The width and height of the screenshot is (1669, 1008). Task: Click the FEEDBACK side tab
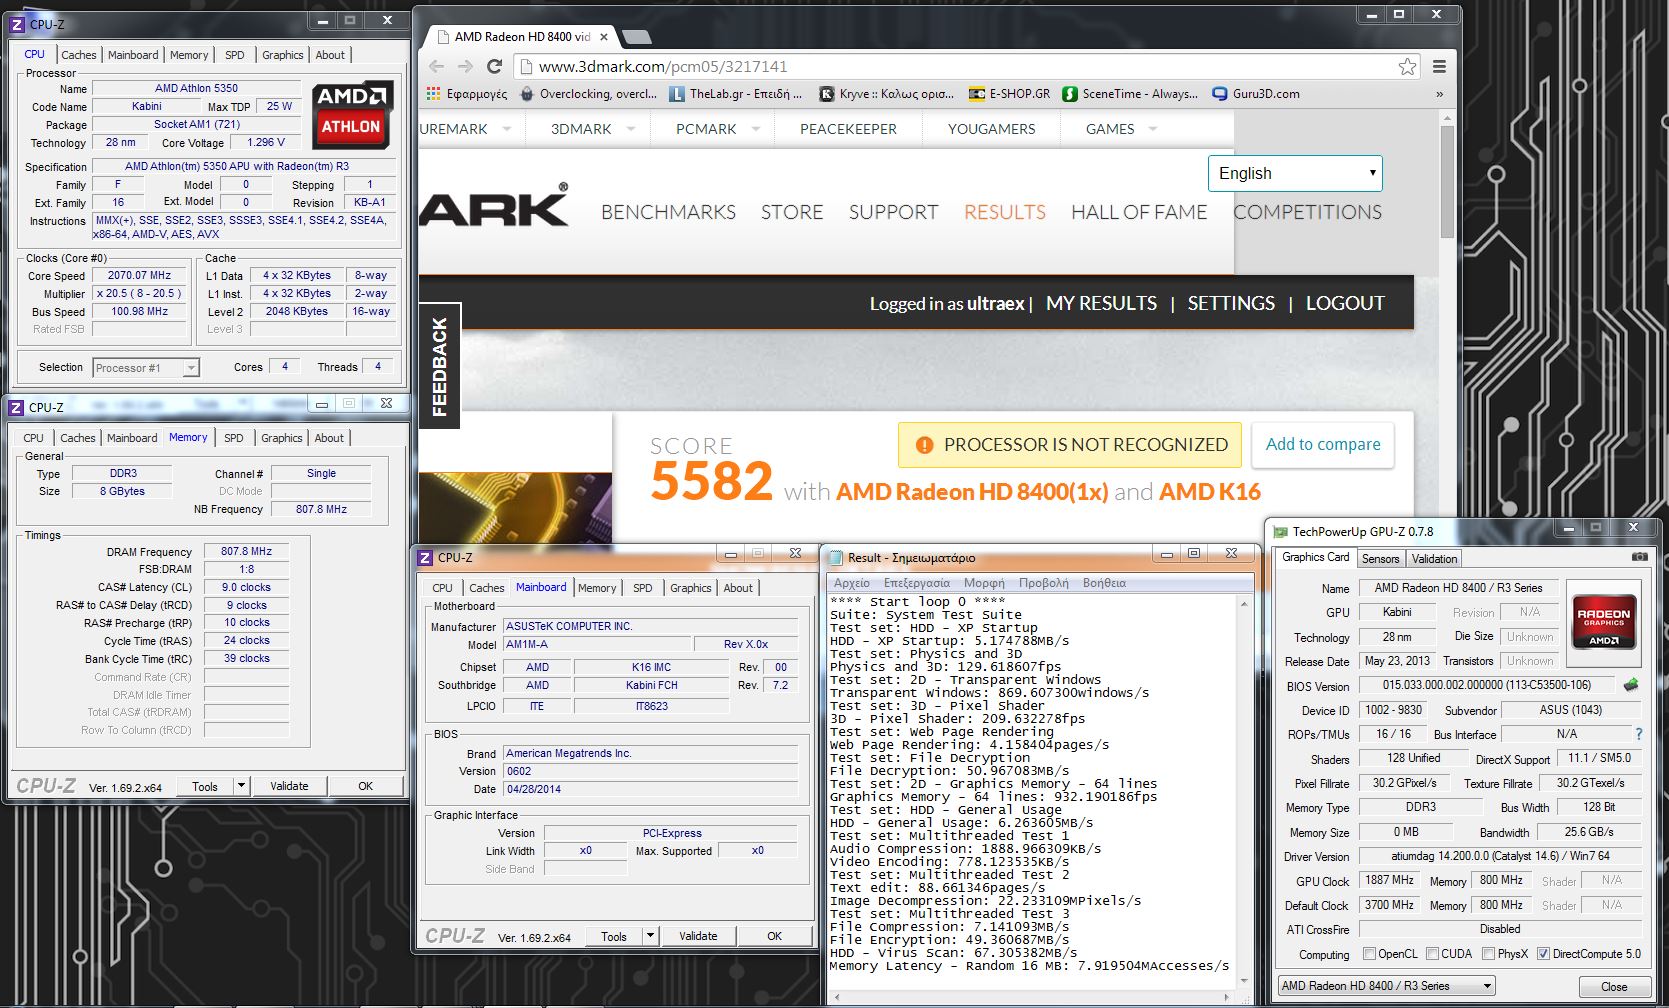pos(439,366)
